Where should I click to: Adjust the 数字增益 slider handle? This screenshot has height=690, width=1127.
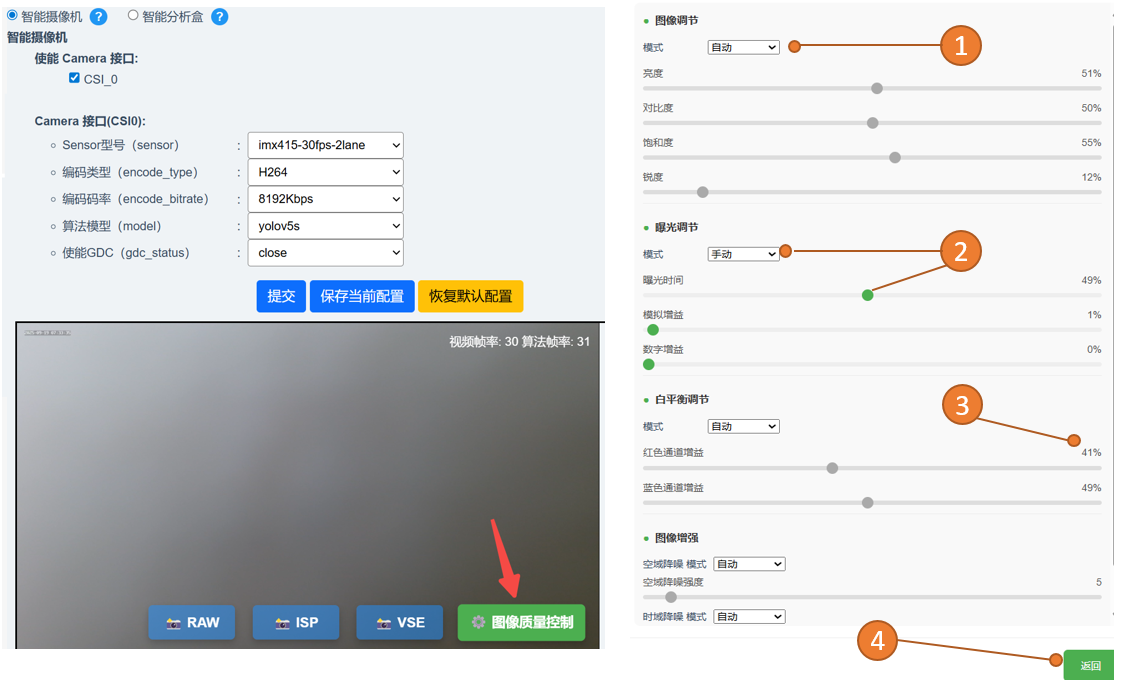[x=649, y=364]
